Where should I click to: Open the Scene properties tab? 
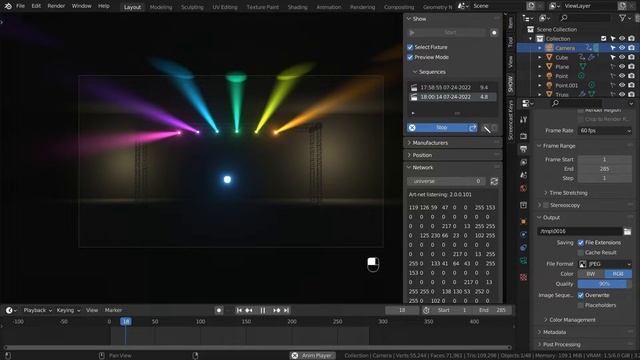[x=524, y=175]
